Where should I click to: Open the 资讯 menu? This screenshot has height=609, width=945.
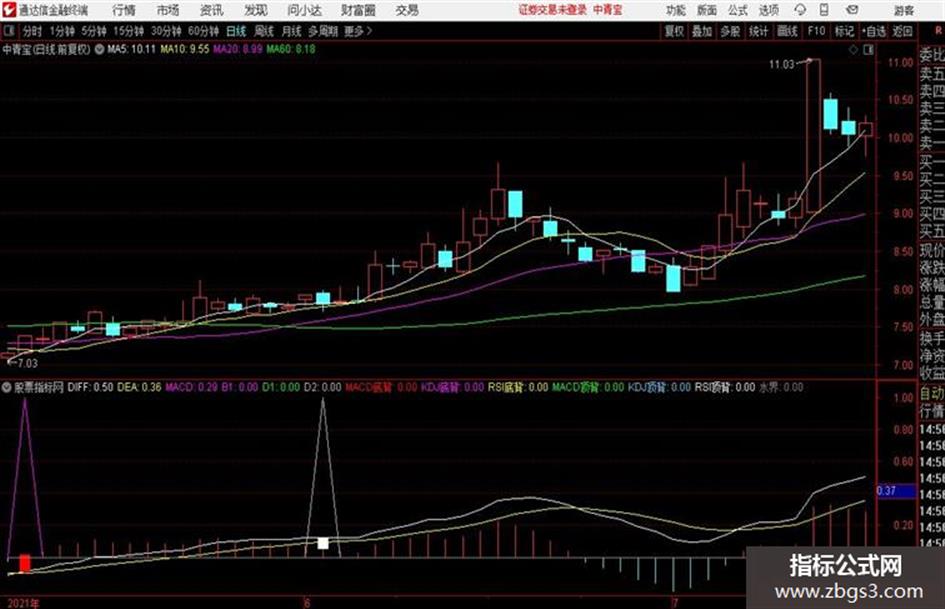click(212, 10)
